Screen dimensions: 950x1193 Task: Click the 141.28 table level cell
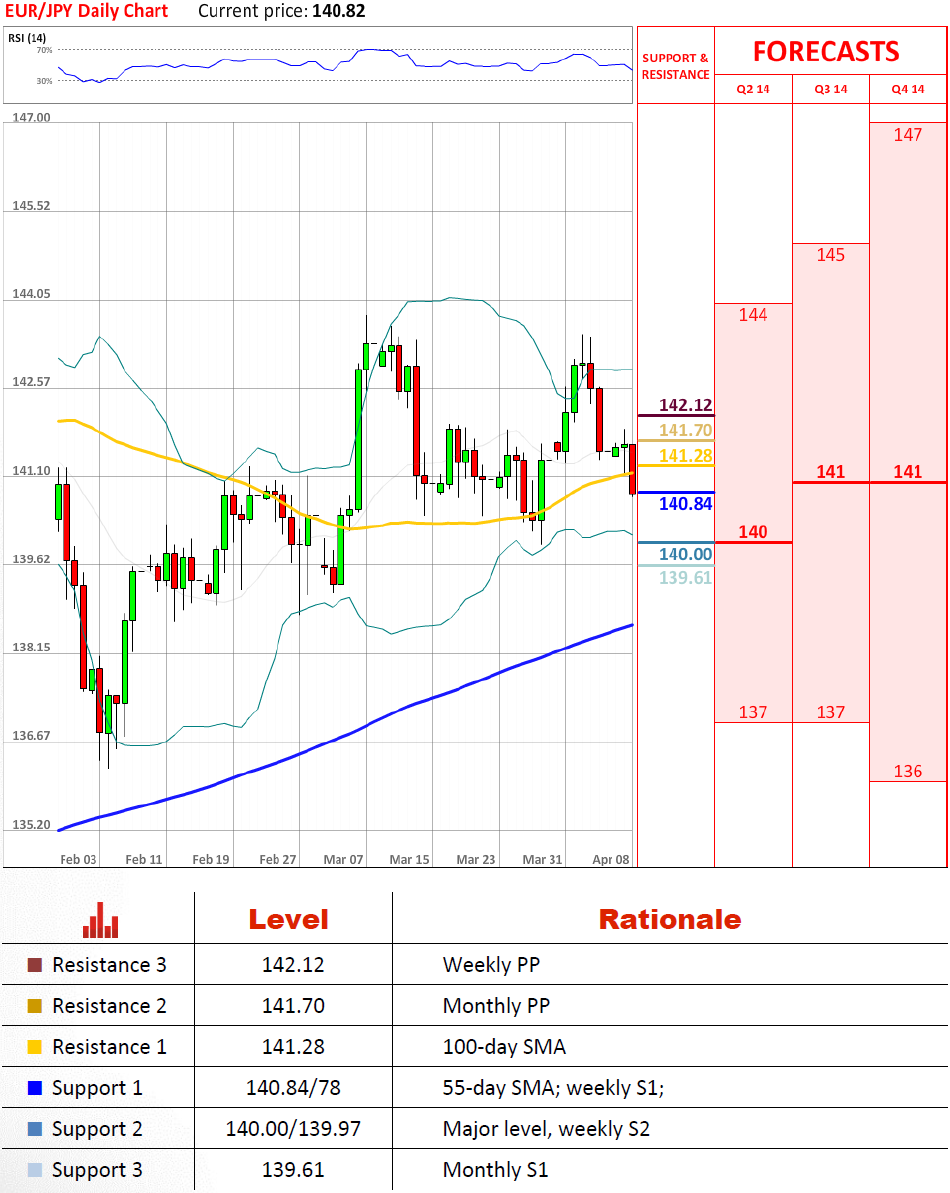tap(293, 1047)
